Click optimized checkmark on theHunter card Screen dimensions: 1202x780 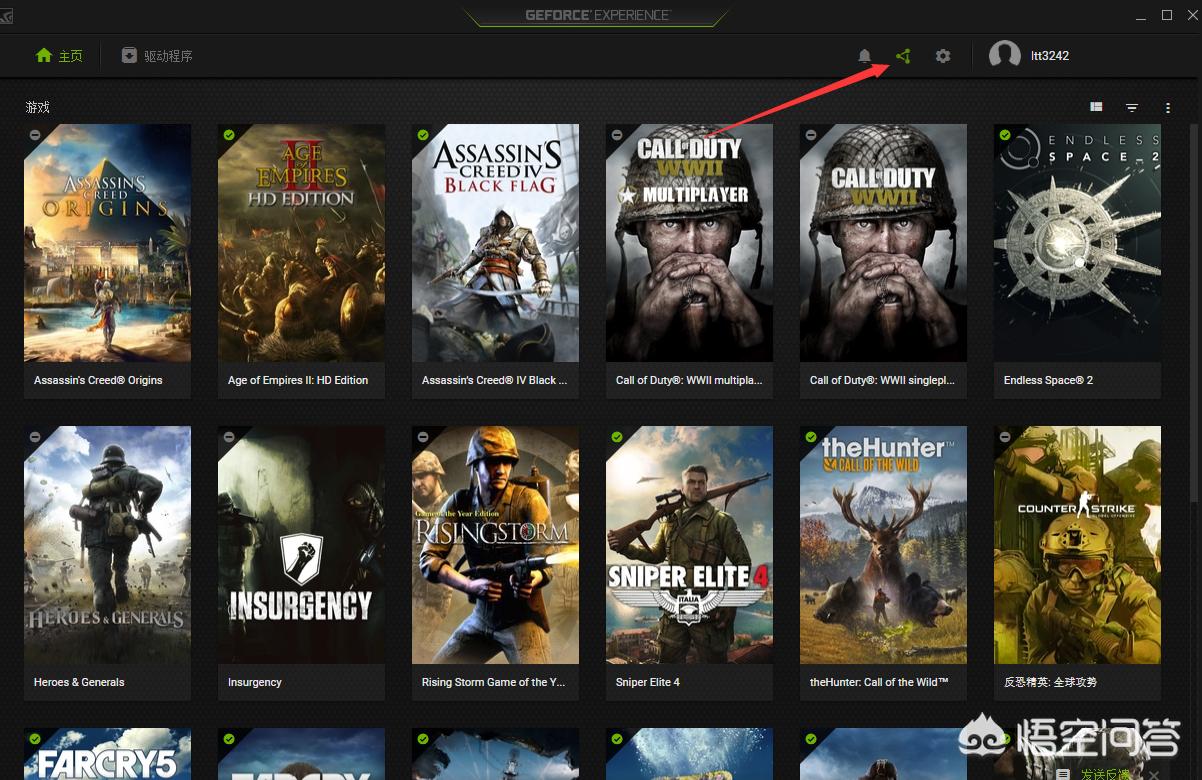pos(811,437)
